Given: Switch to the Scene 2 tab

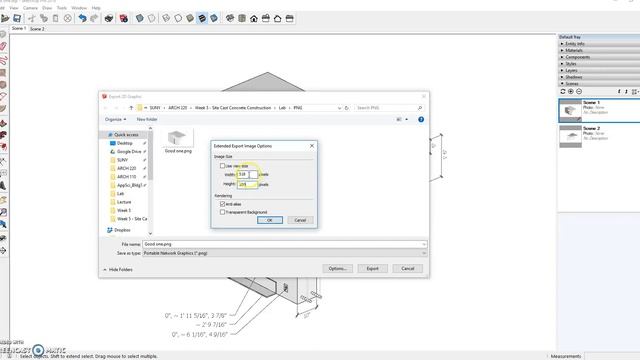Looking at the screenshot, I should (37, 29).
